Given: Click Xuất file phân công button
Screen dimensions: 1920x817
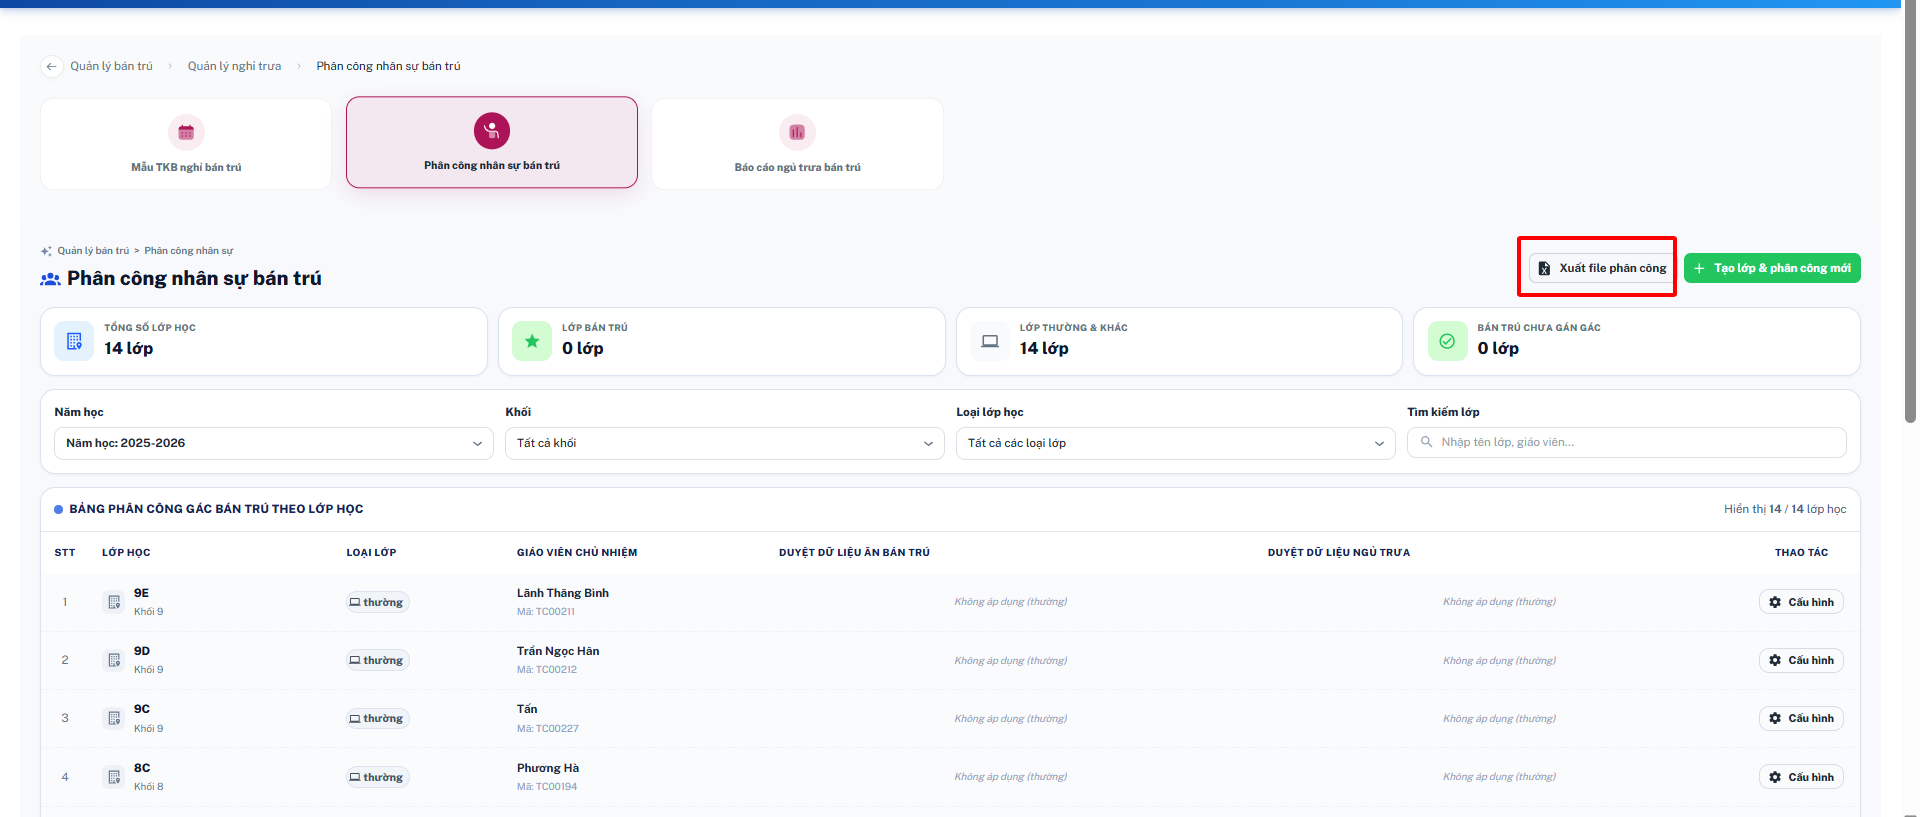Looking at the screenshot, I should [x=1602, y=268].
